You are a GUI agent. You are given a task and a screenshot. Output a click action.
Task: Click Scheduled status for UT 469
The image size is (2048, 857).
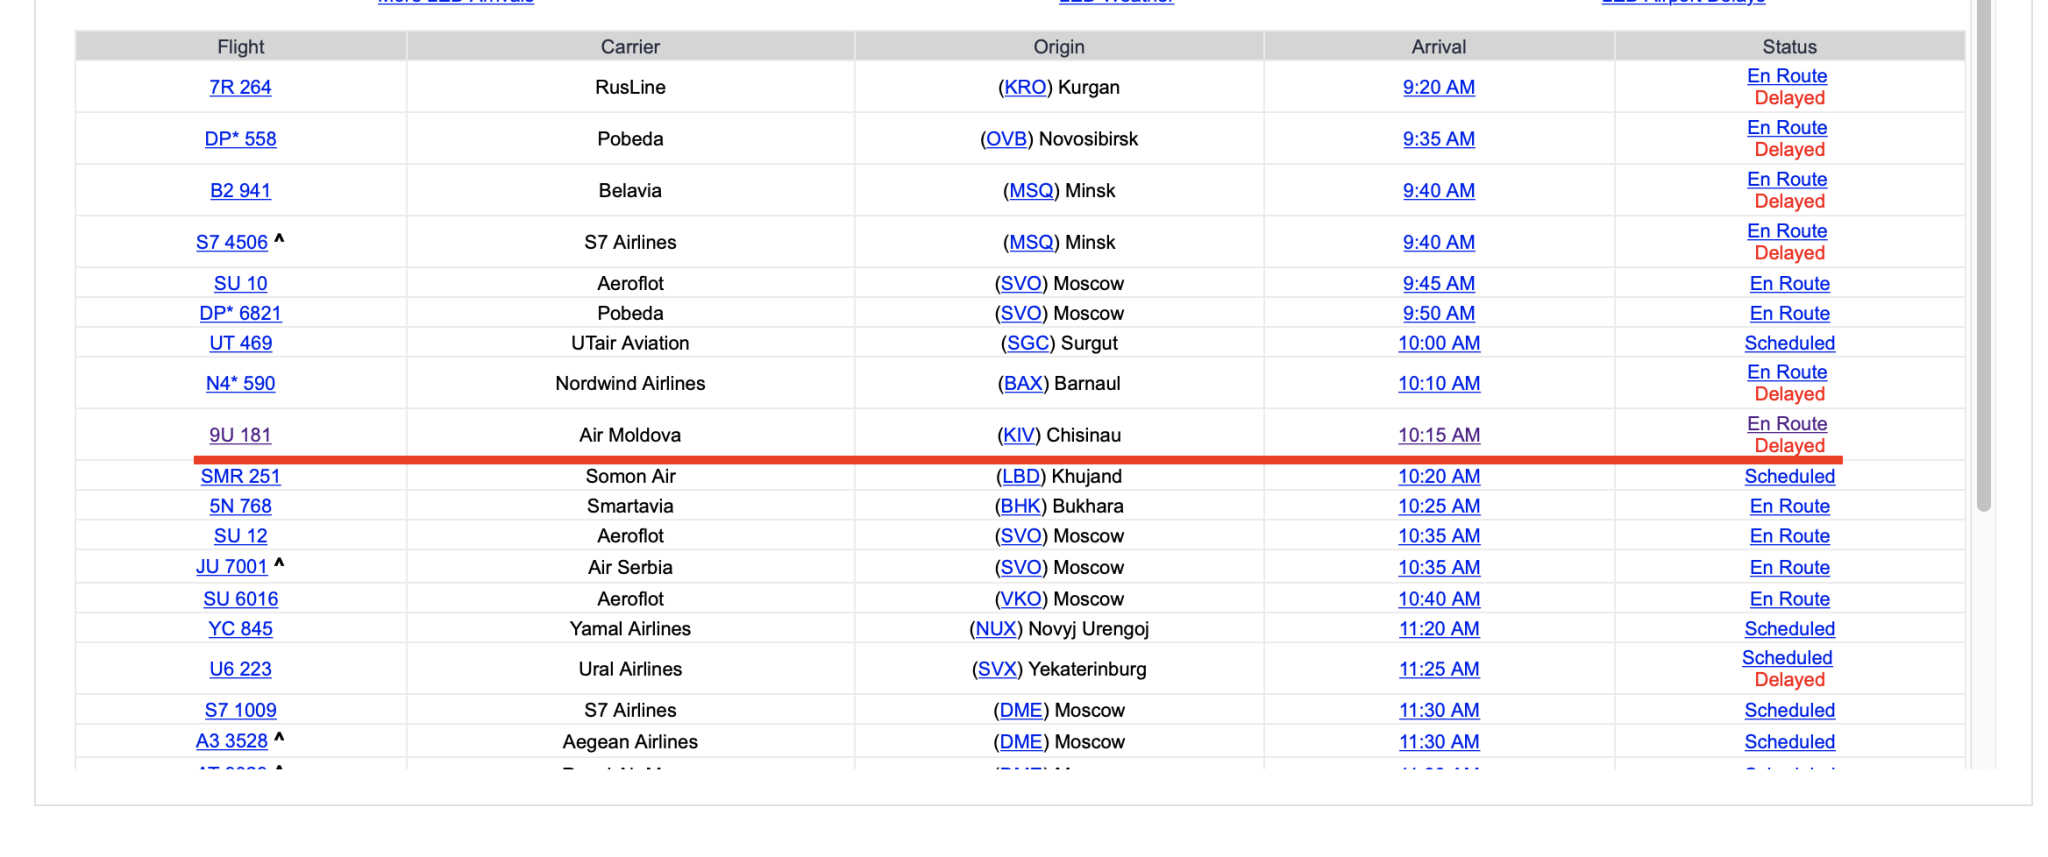tap(1789, 343)
